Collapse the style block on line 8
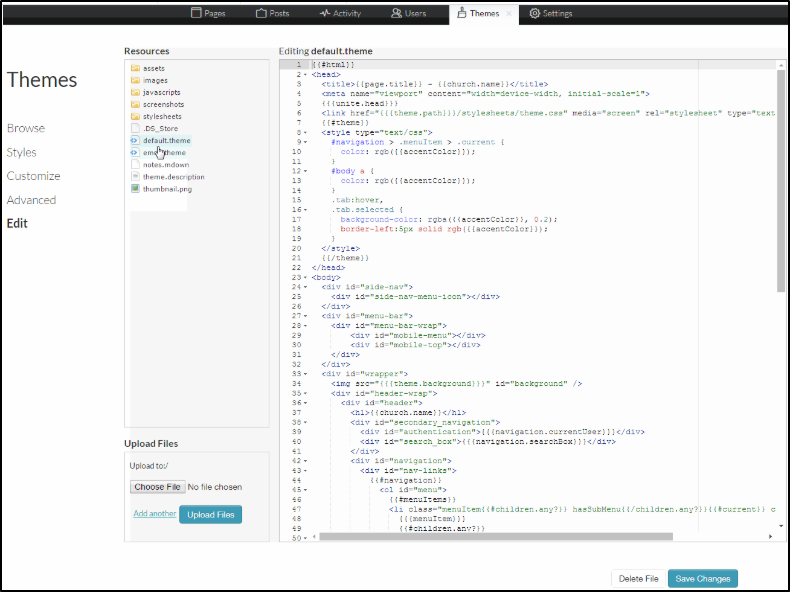 pos(305,131)
